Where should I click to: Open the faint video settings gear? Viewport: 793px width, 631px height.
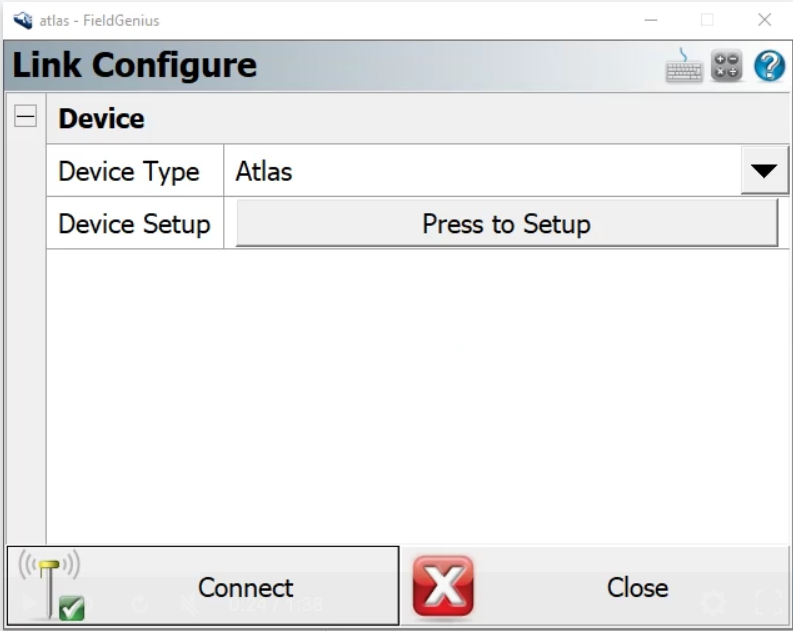click(x=713, y=603)
